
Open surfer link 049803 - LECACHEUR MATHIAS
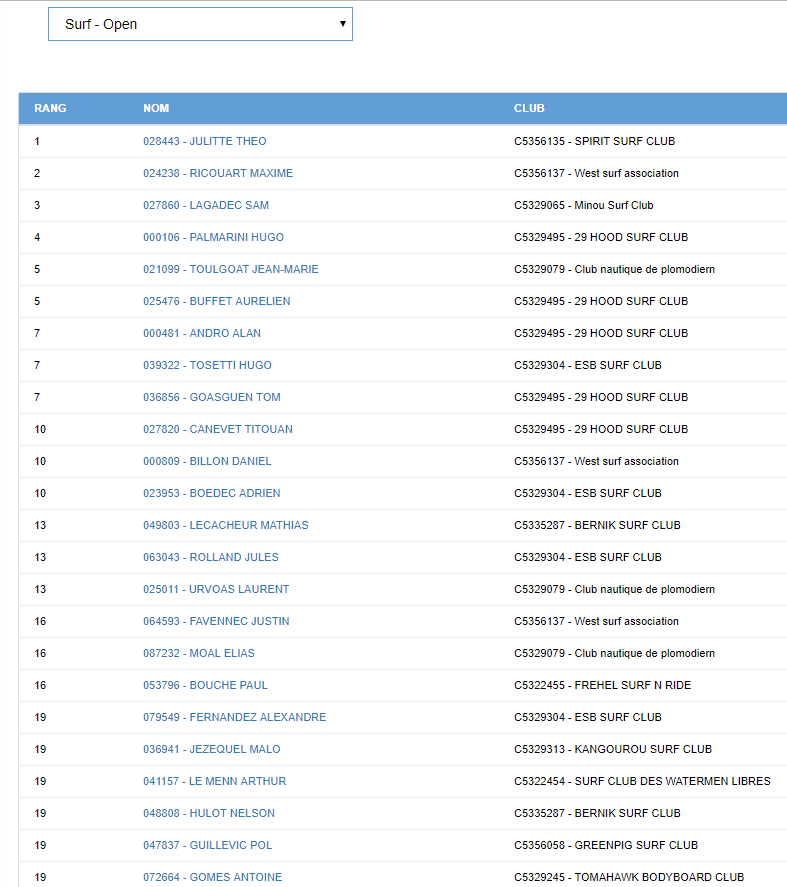(226, 524)
